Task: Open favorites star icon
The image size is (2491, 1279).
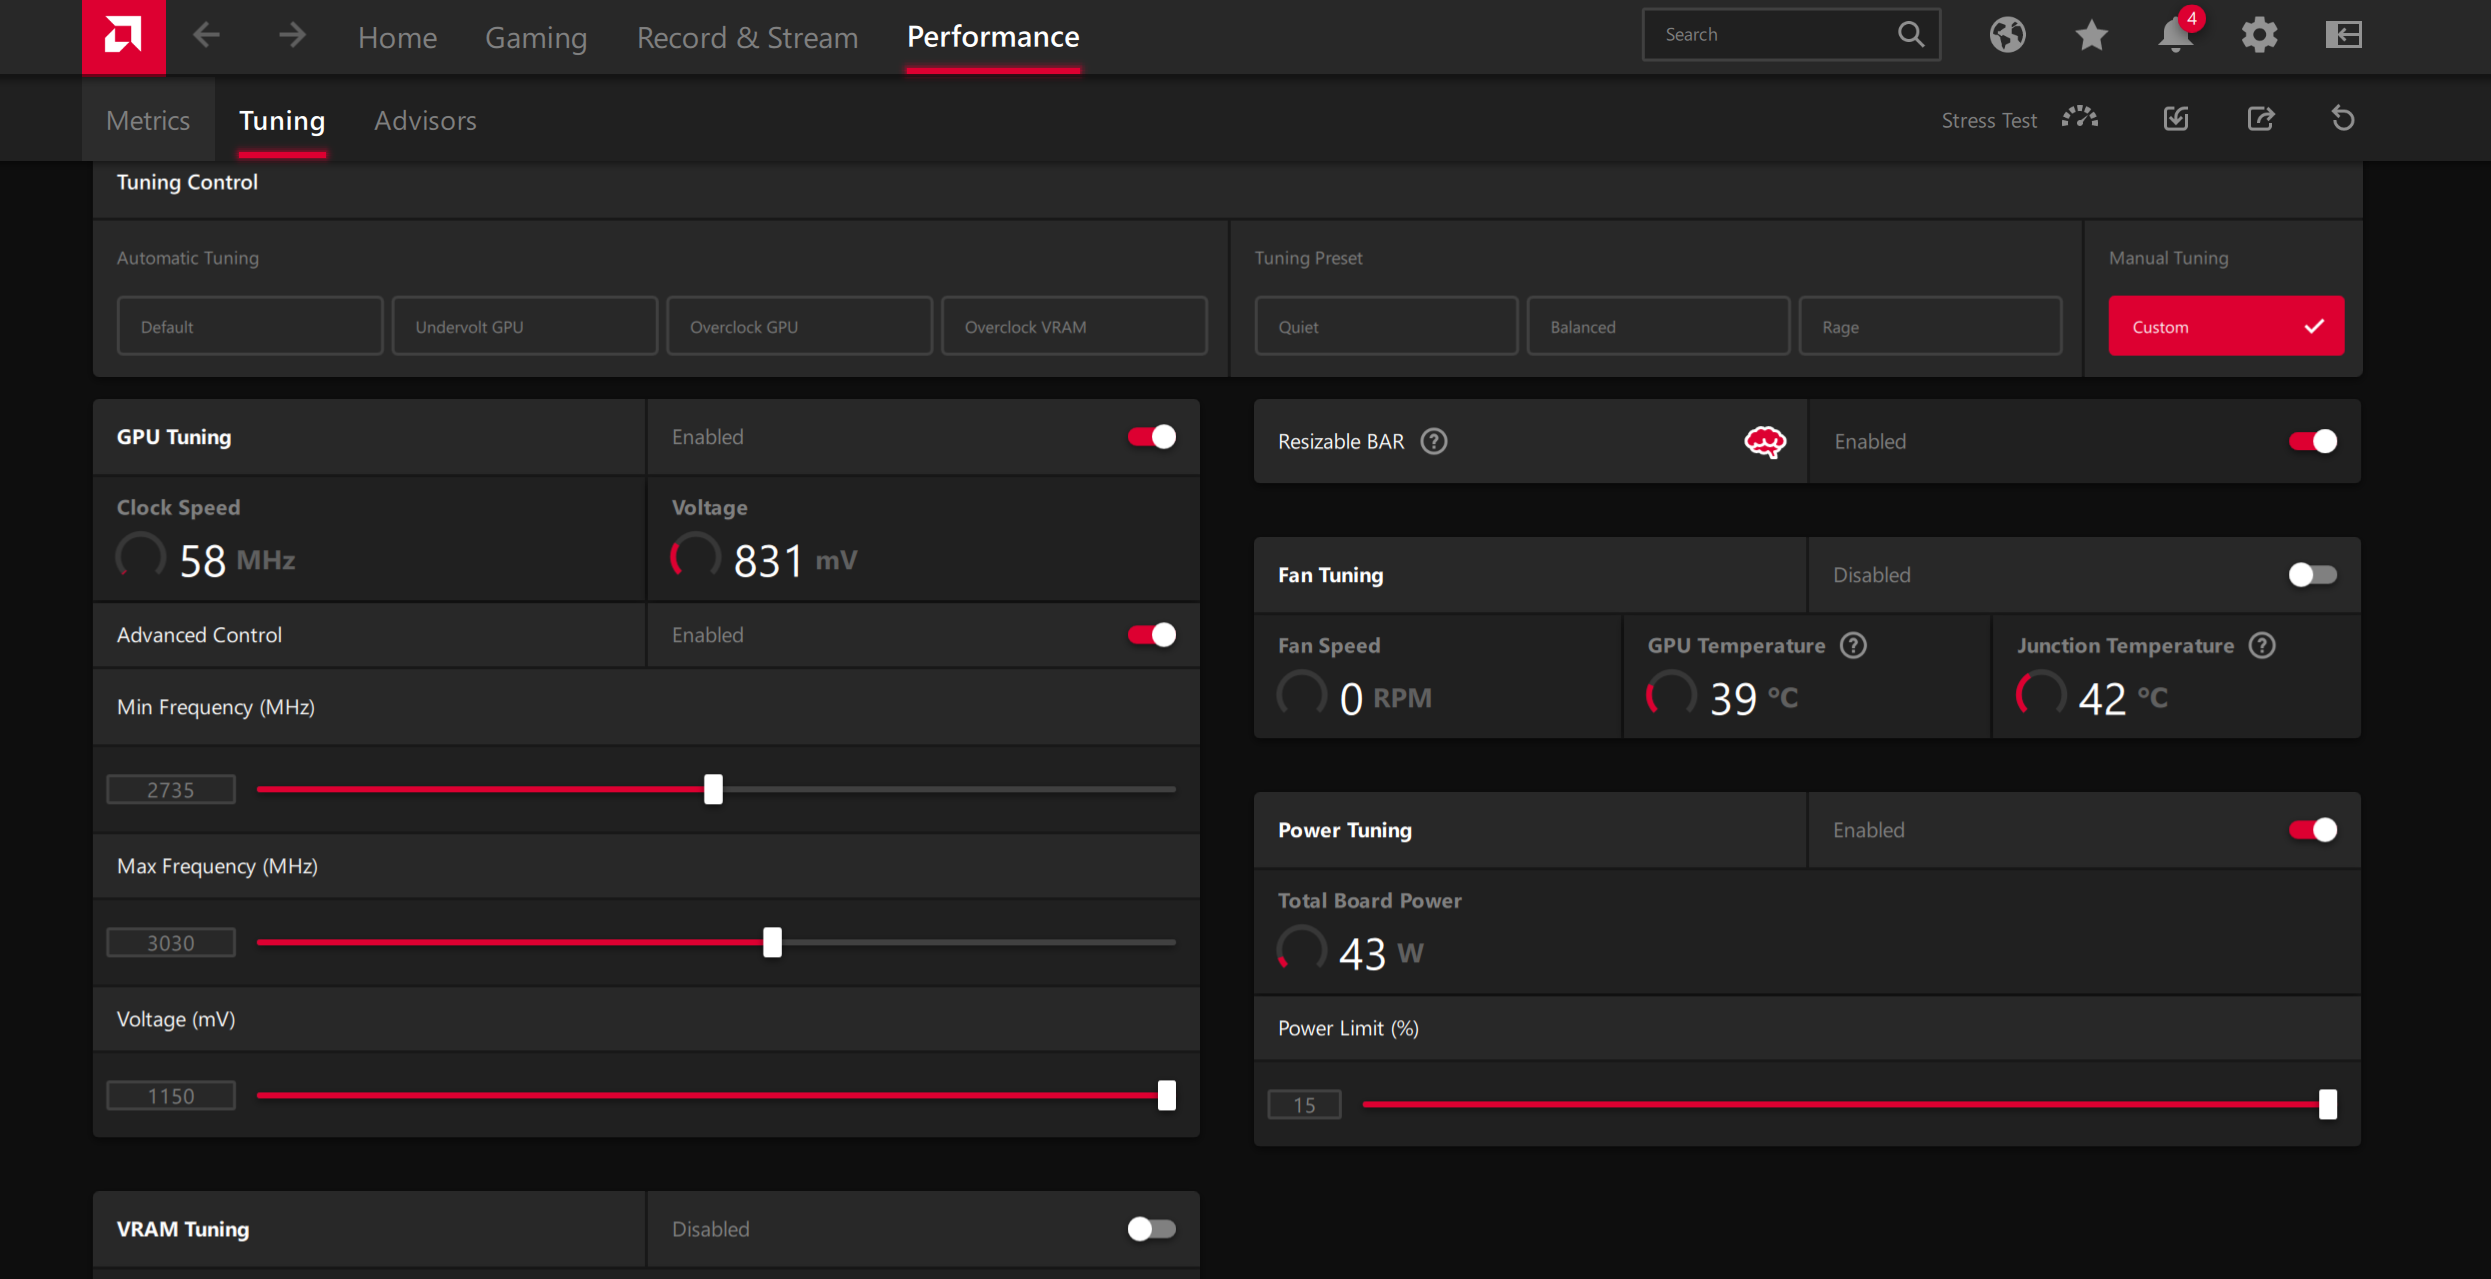Action: [x=2091, y=36]
